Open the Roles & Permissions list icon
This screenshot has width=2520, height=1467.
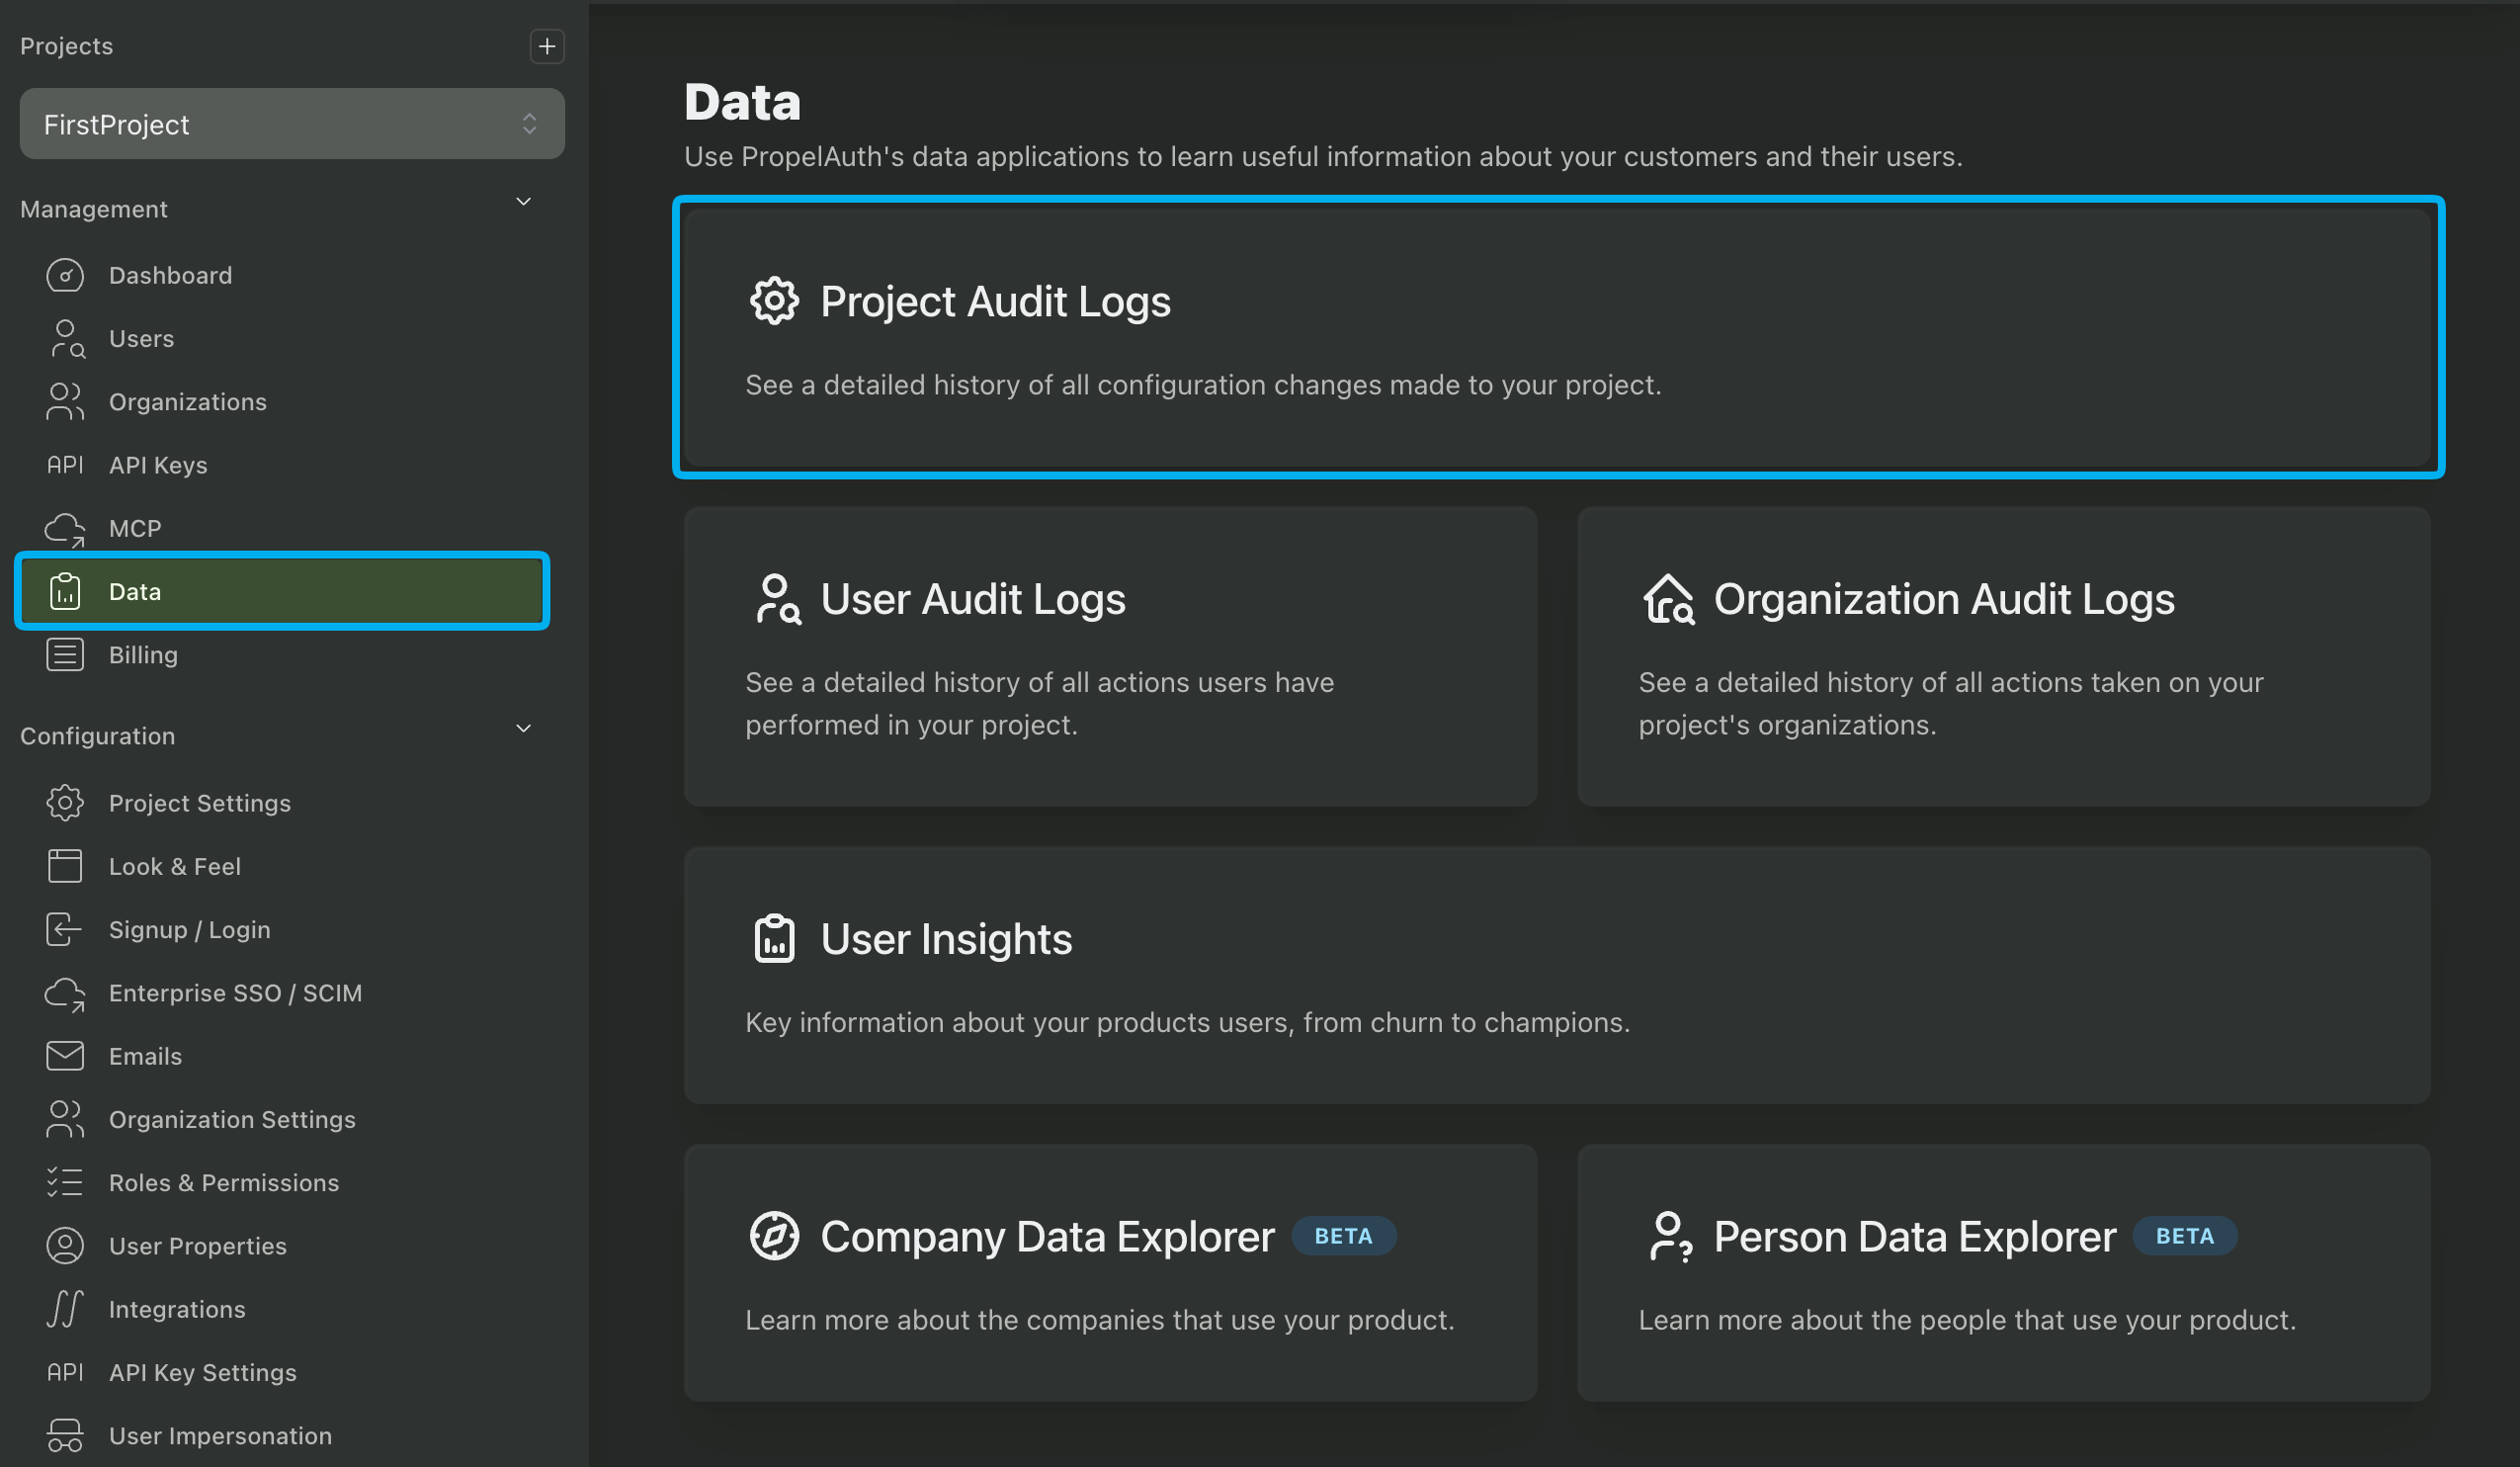point(64,1182)
